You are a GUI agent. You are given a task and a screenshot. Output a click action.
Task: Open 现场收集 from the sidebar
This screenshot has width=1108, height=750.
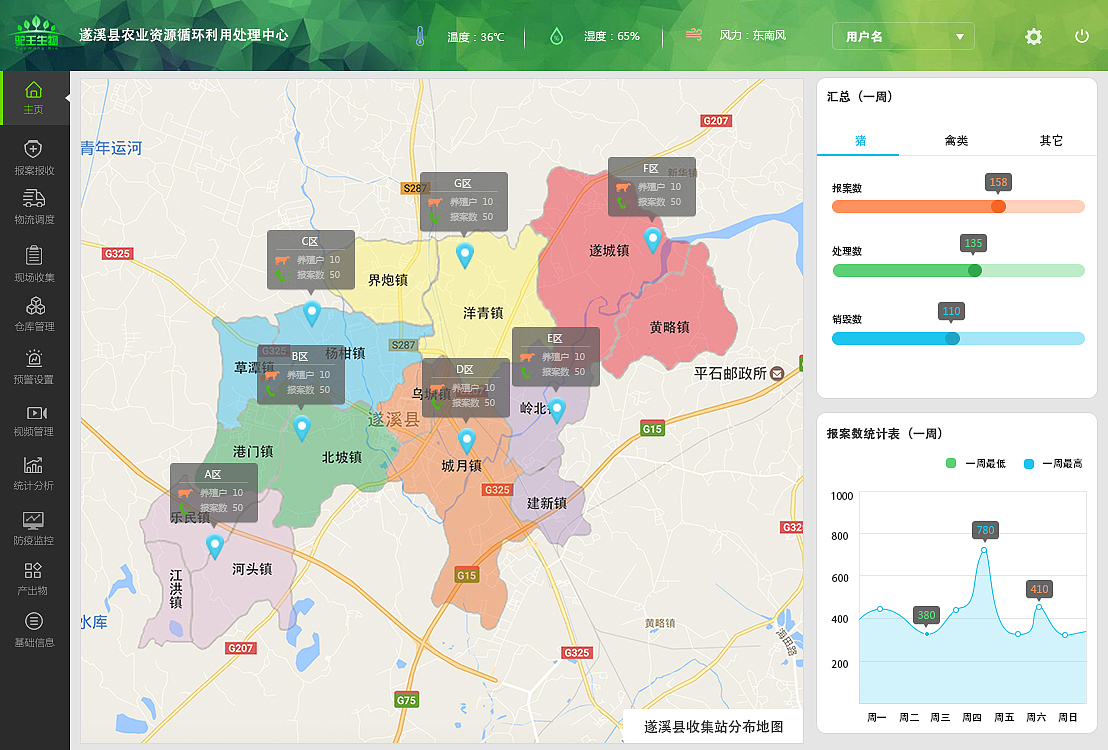tap(34, 263)
